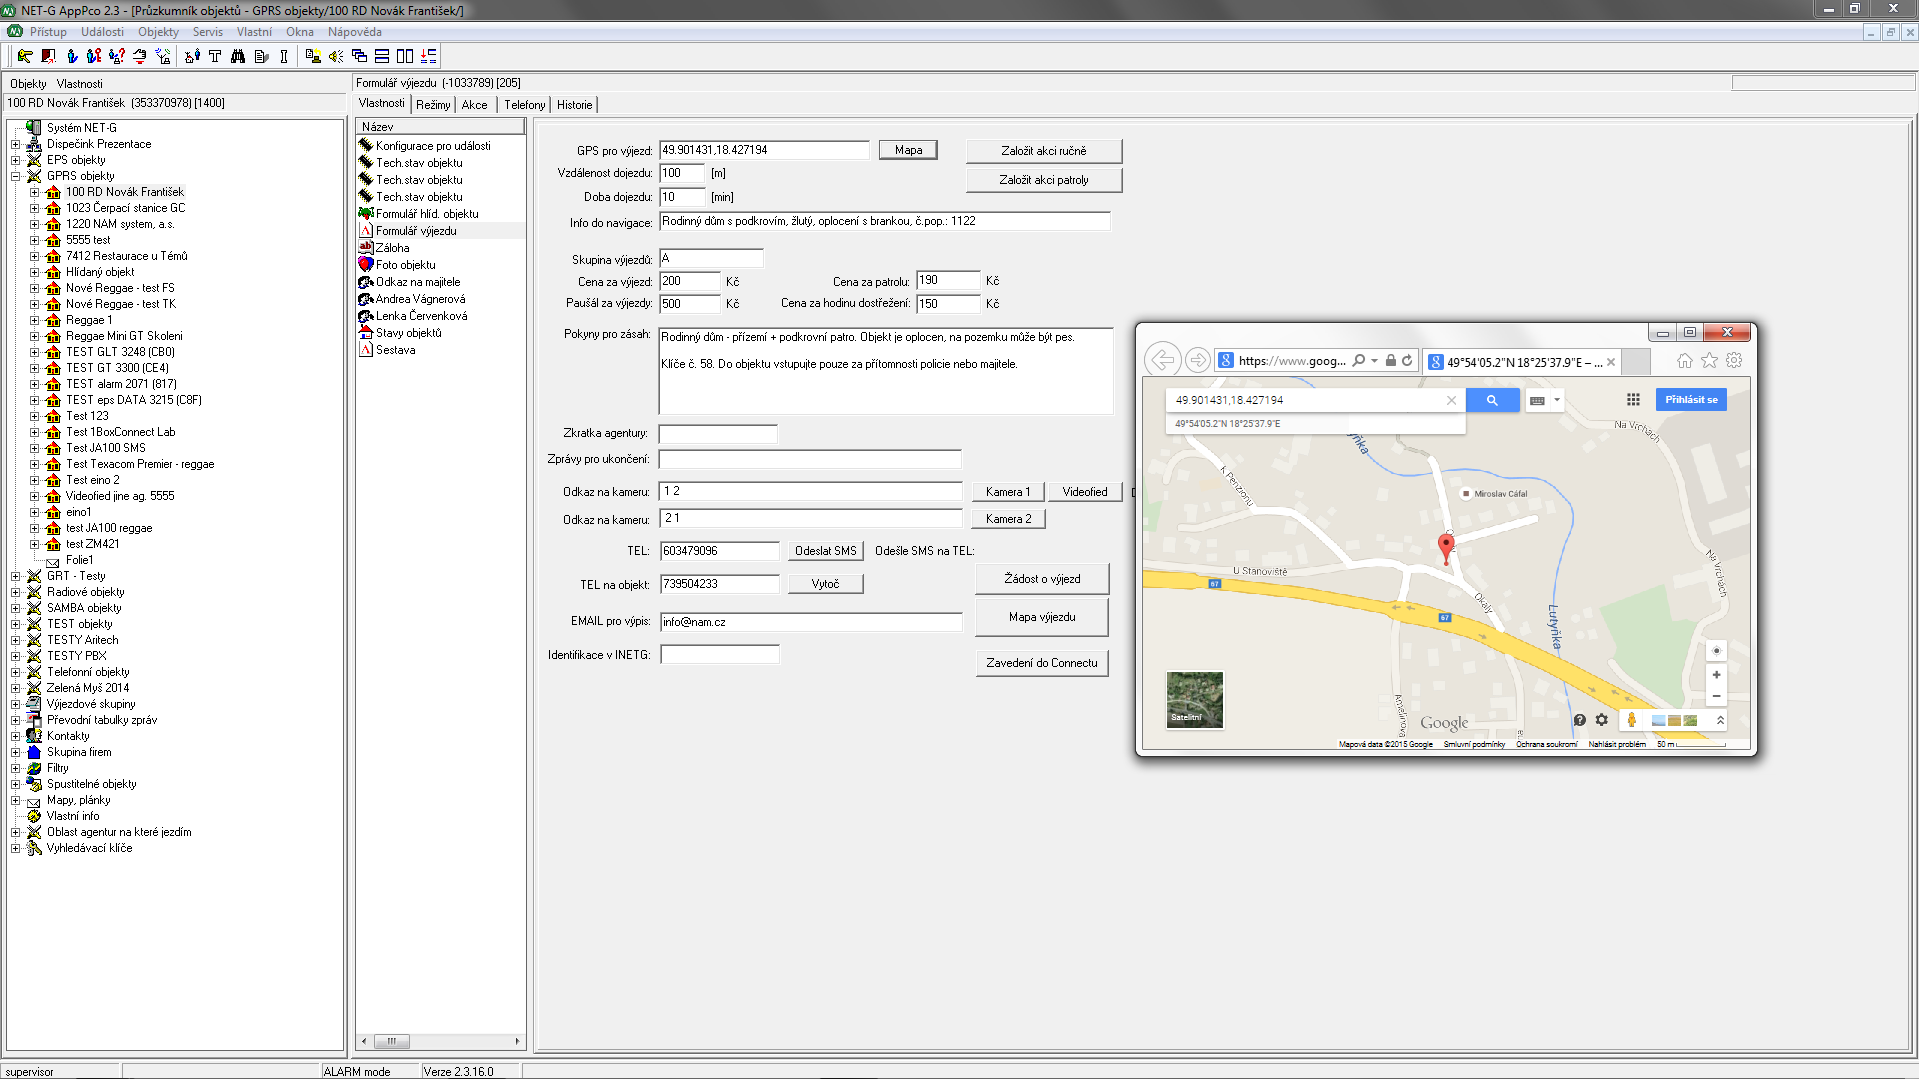Click the Satelitní map thumbnail
1919x1079 pixels.
(x=1194, y=699)
